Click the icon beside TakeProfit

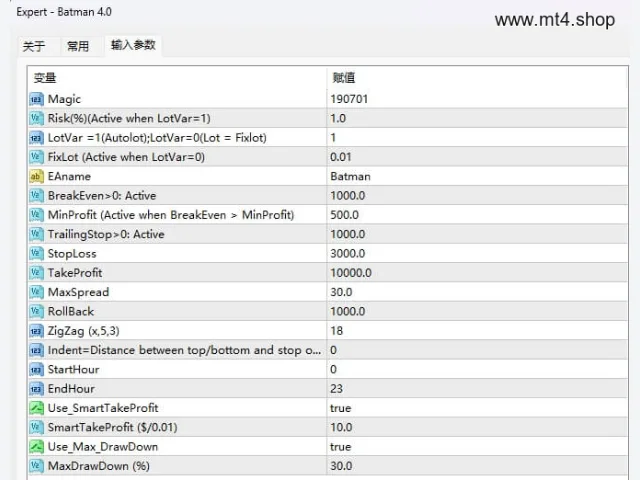pyautogui.click(x=36, y=273)
